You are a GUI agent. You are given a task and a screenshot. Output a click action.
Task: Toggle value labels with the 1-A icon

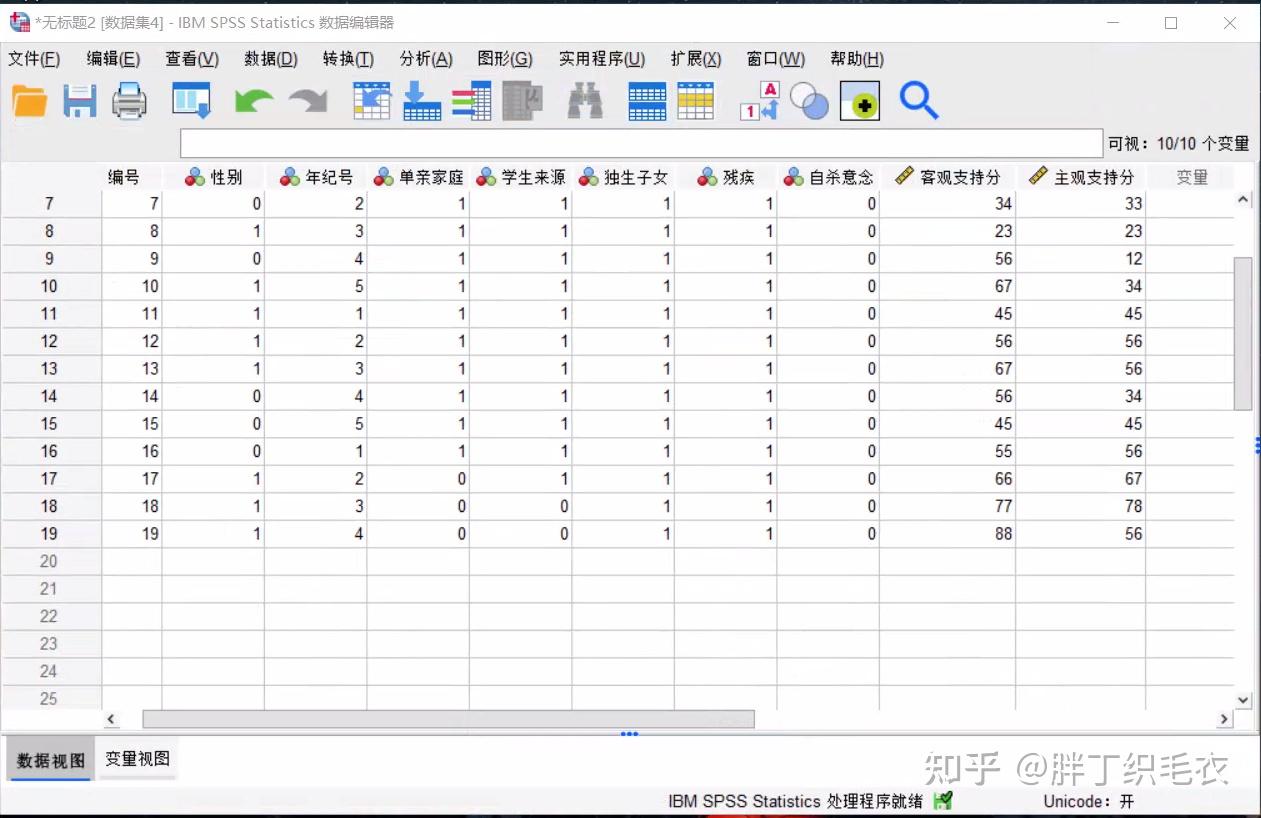[759, 101]
